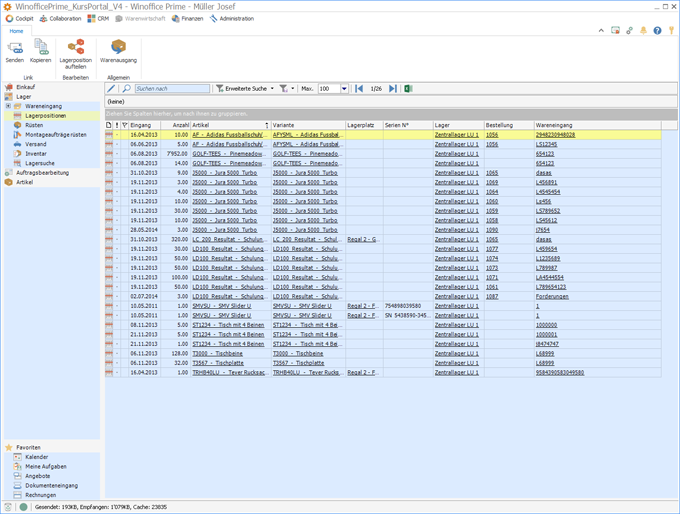Open the notifications bell icon
The image size is (680, 514).
pos(644,30)
